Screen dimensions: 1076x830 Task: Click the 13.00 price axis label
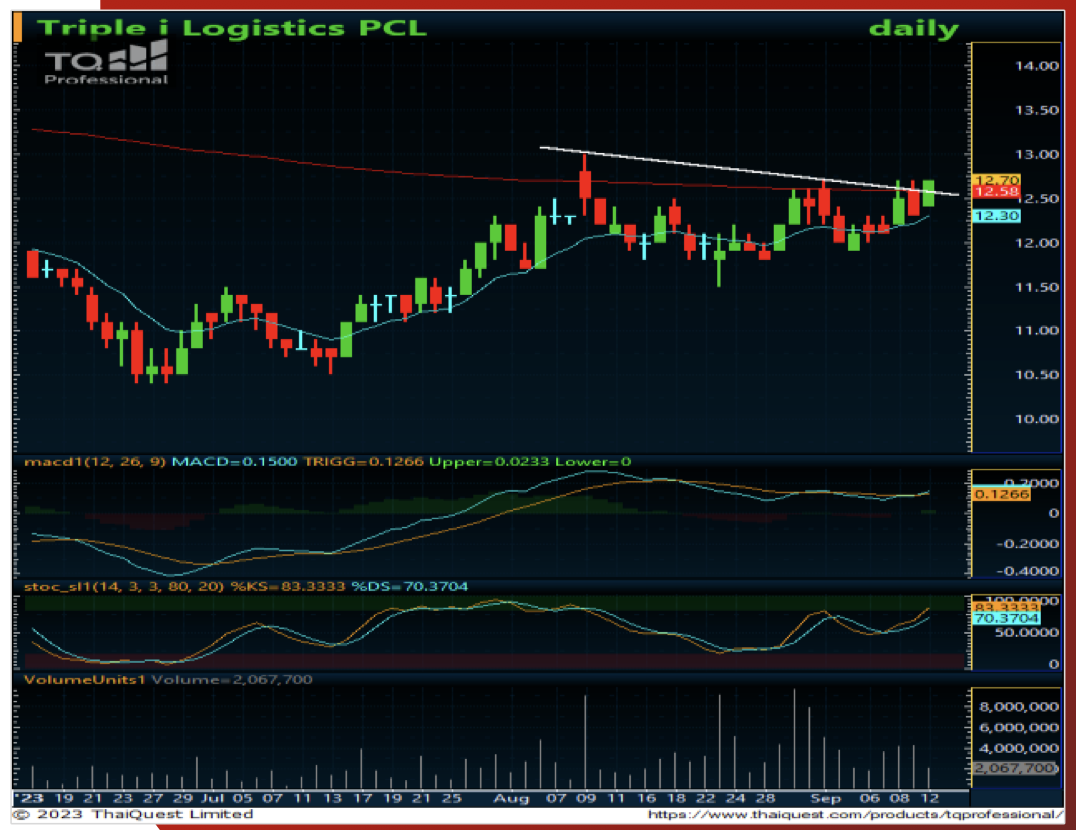point(1037,154)
